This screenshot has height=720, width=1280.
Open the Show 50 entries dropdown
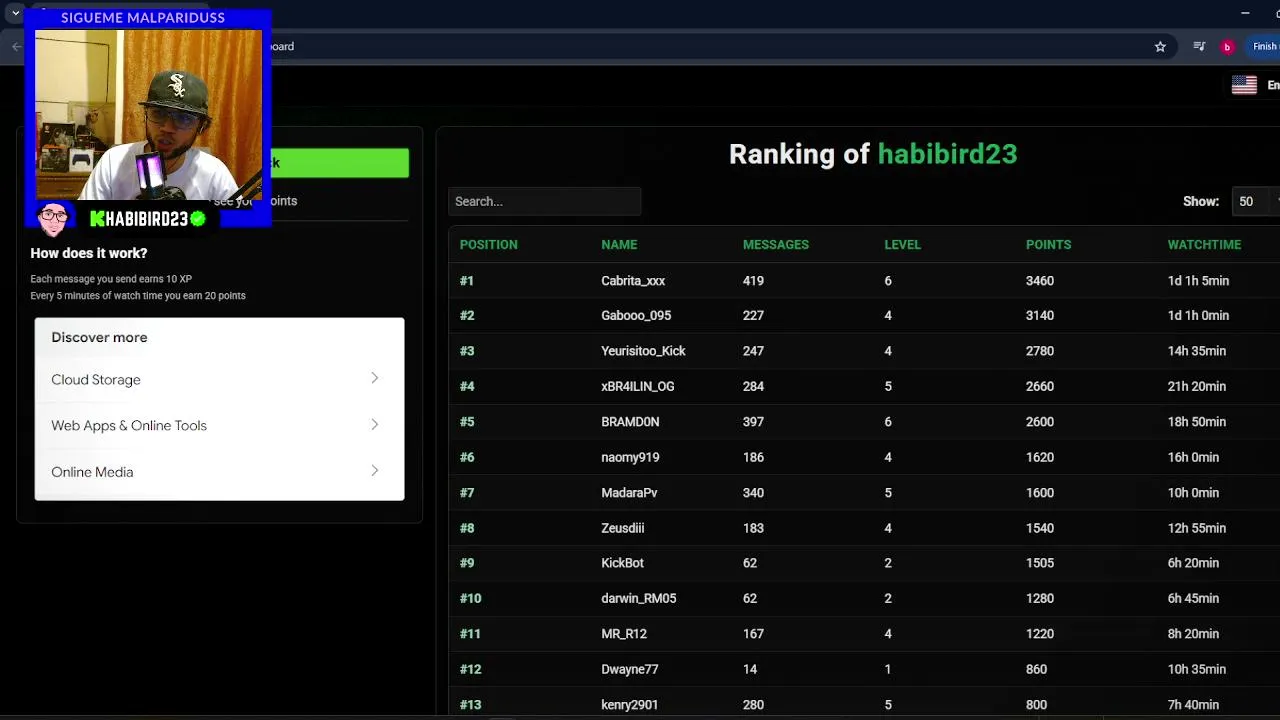(x=1256, y=201)
